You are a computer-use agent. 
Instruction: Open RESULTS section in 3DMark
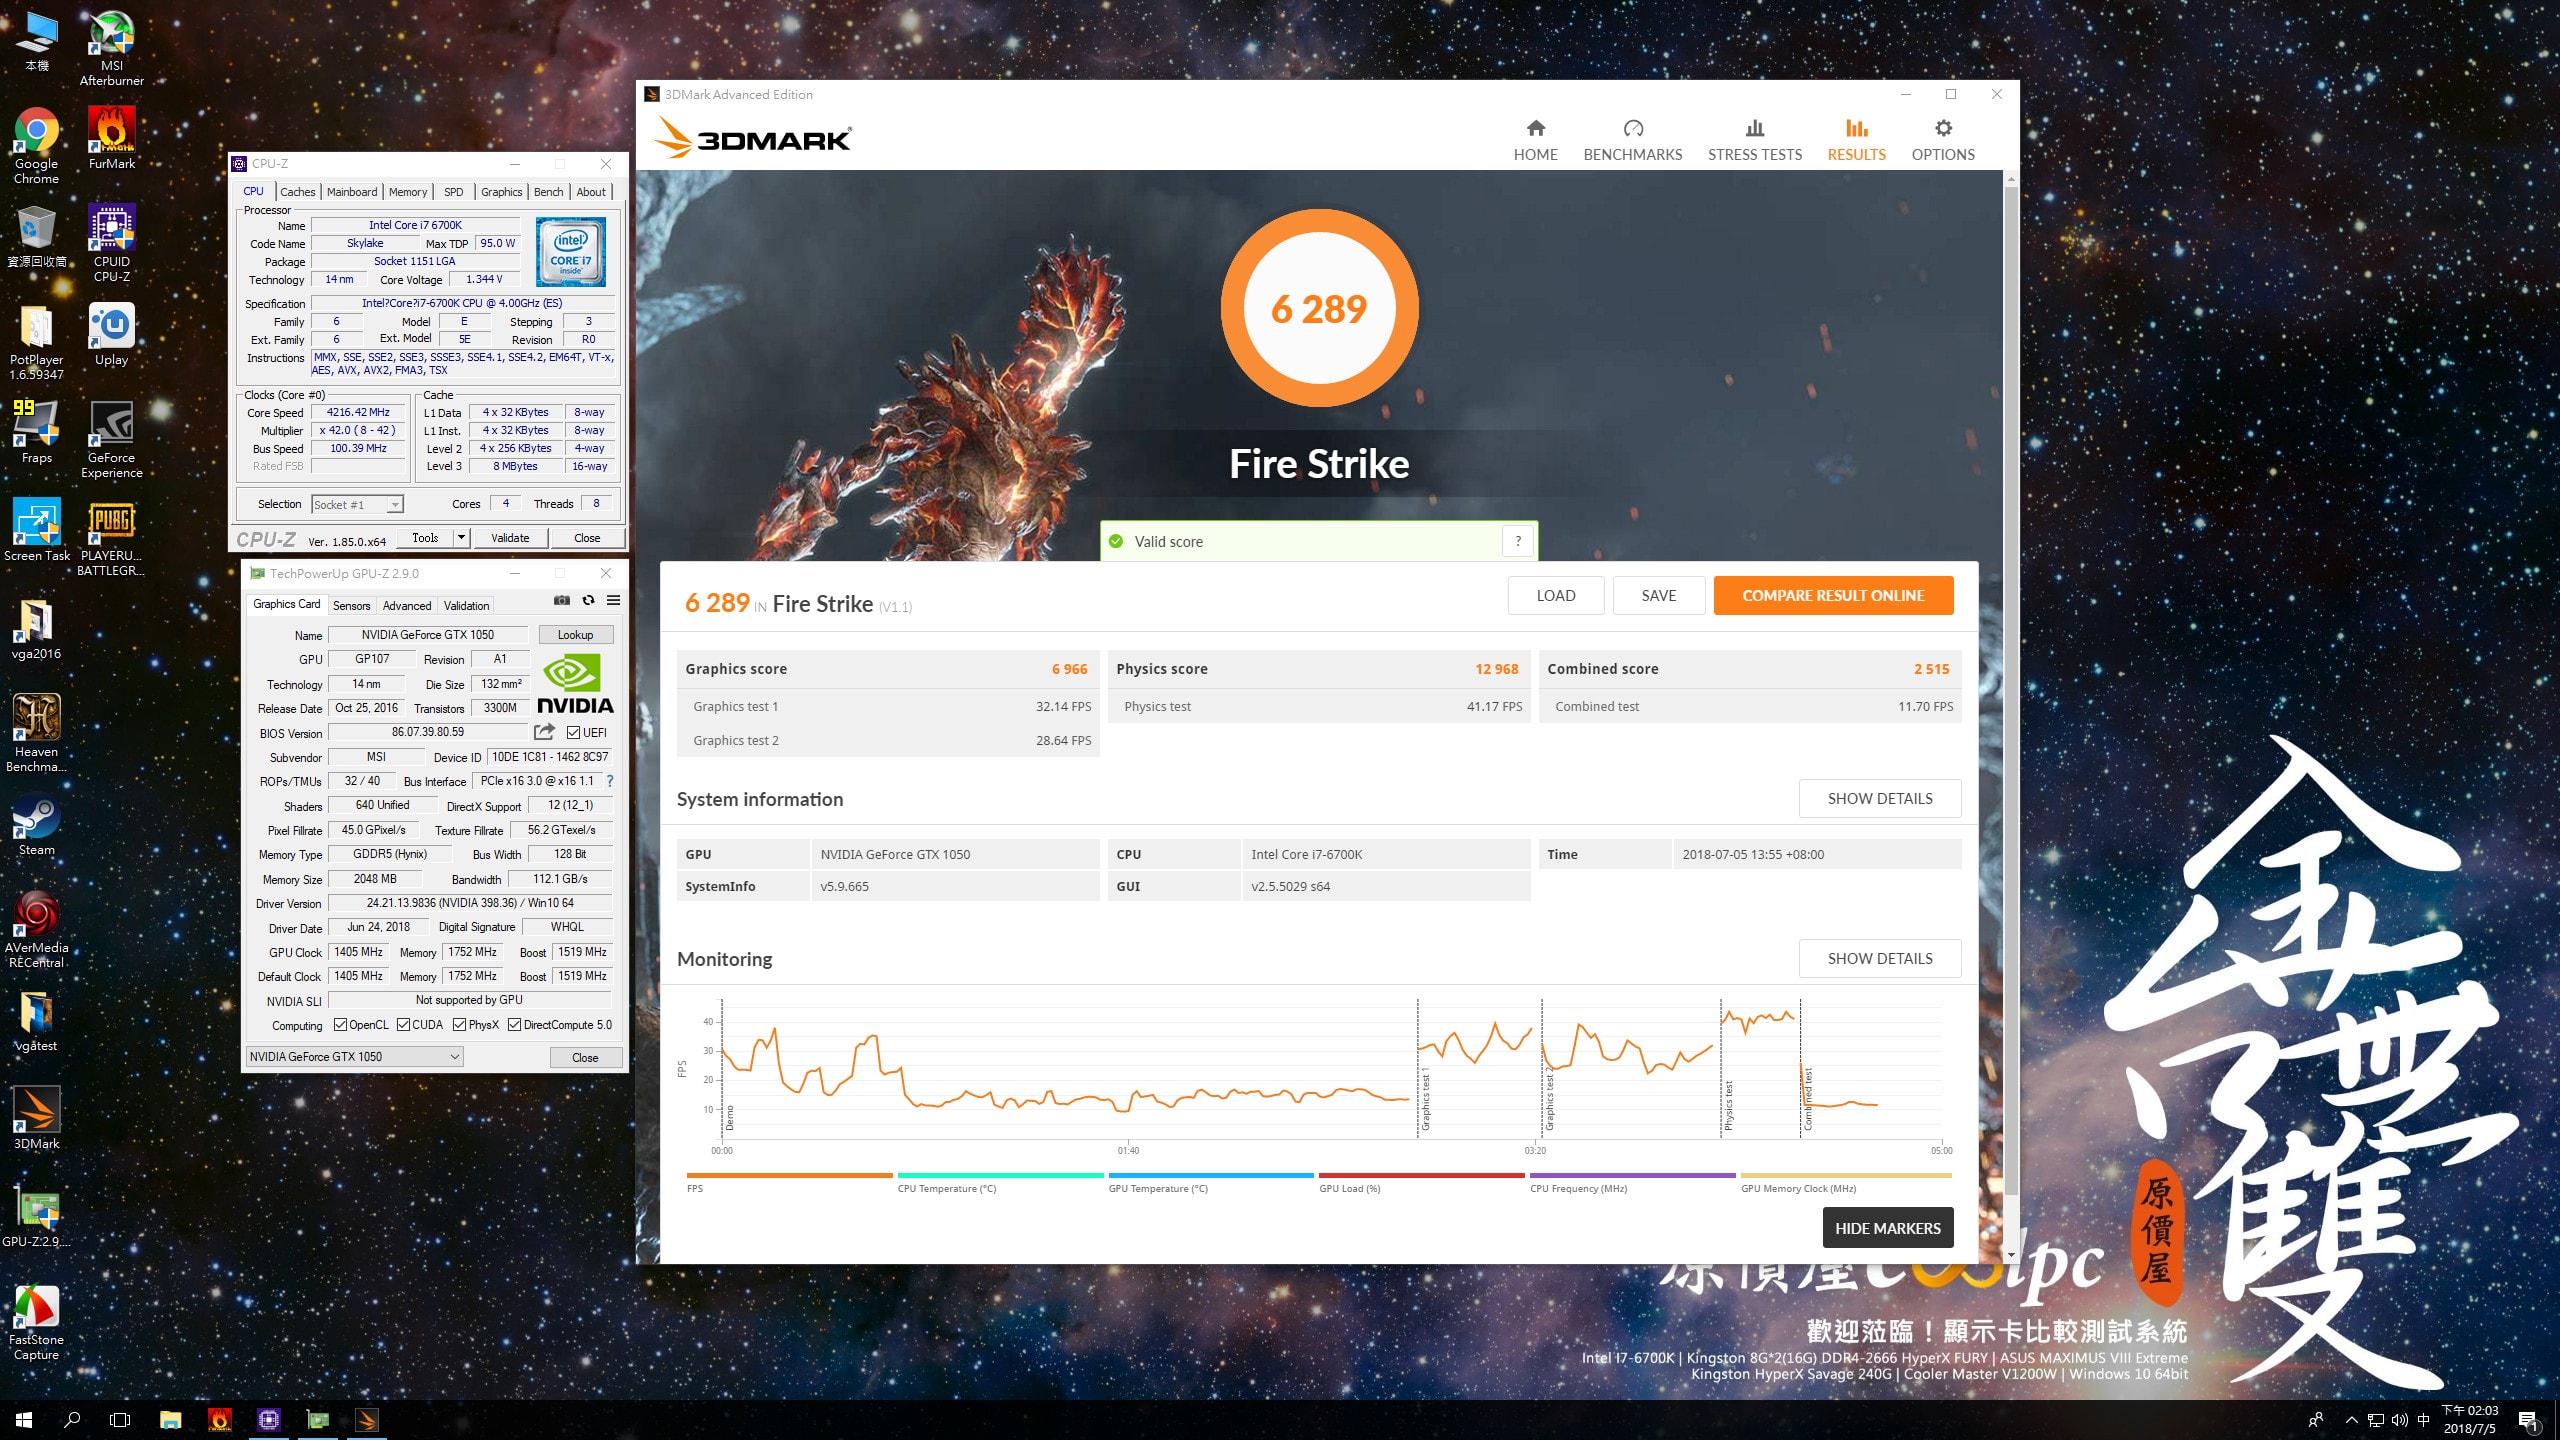[x=1856, y=140]
